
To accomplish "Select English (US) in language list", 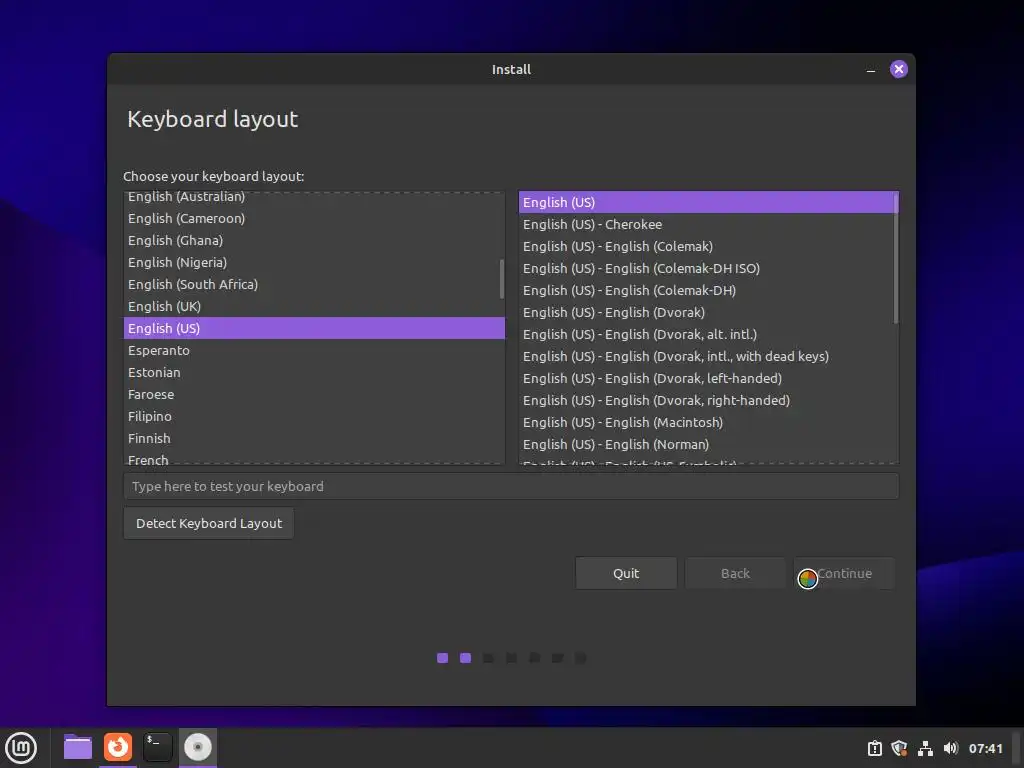I will pyautogui.click(x=314, y=328).
